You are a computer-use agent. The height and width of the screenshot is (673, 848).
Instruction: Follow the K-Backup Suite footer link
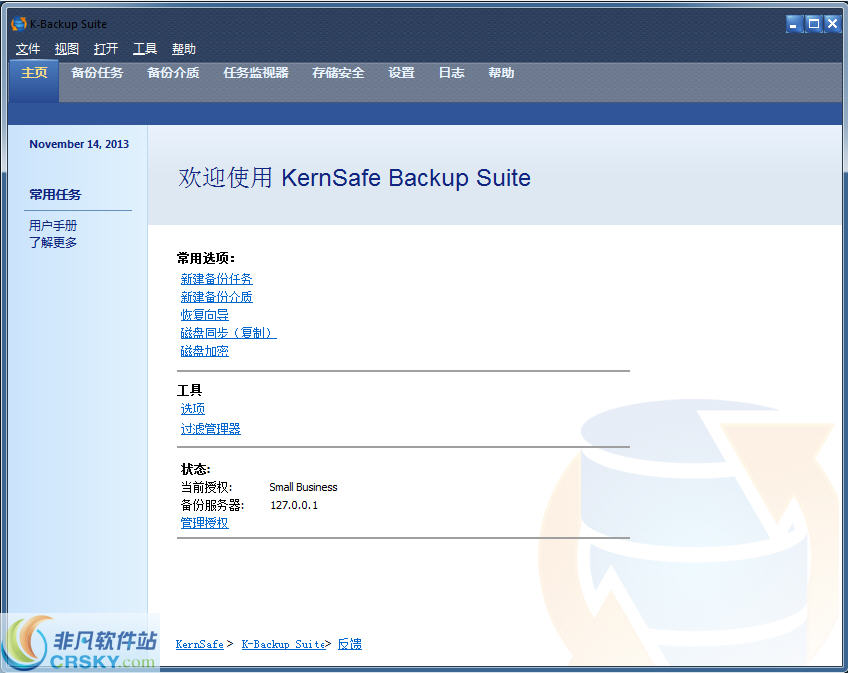(x=283, y=644)
